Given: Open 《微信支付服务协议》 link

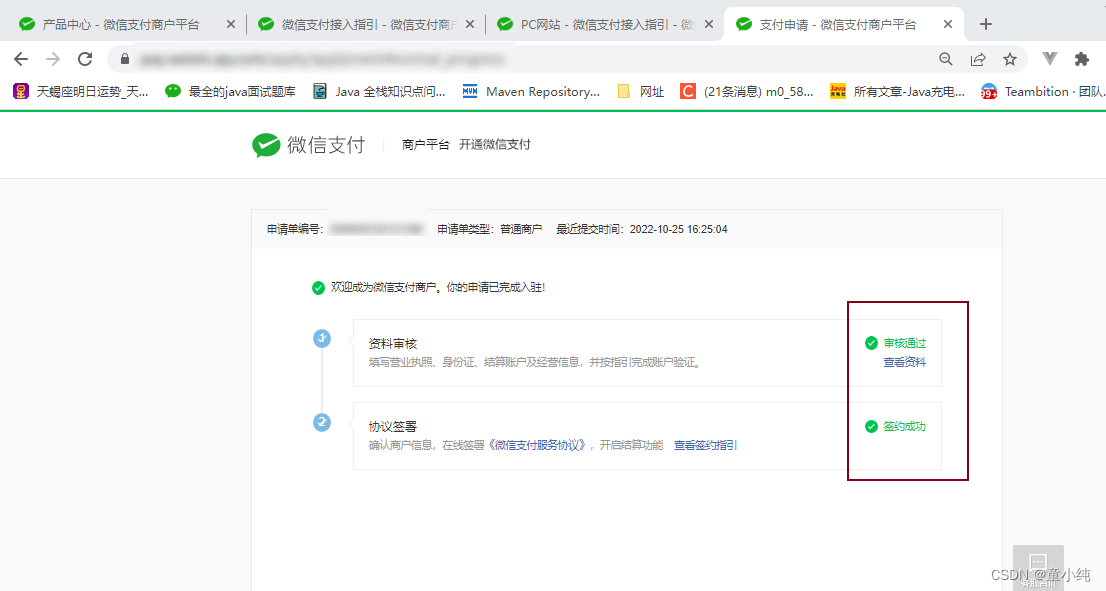Looking at the screenshot, I should [537, 445].
